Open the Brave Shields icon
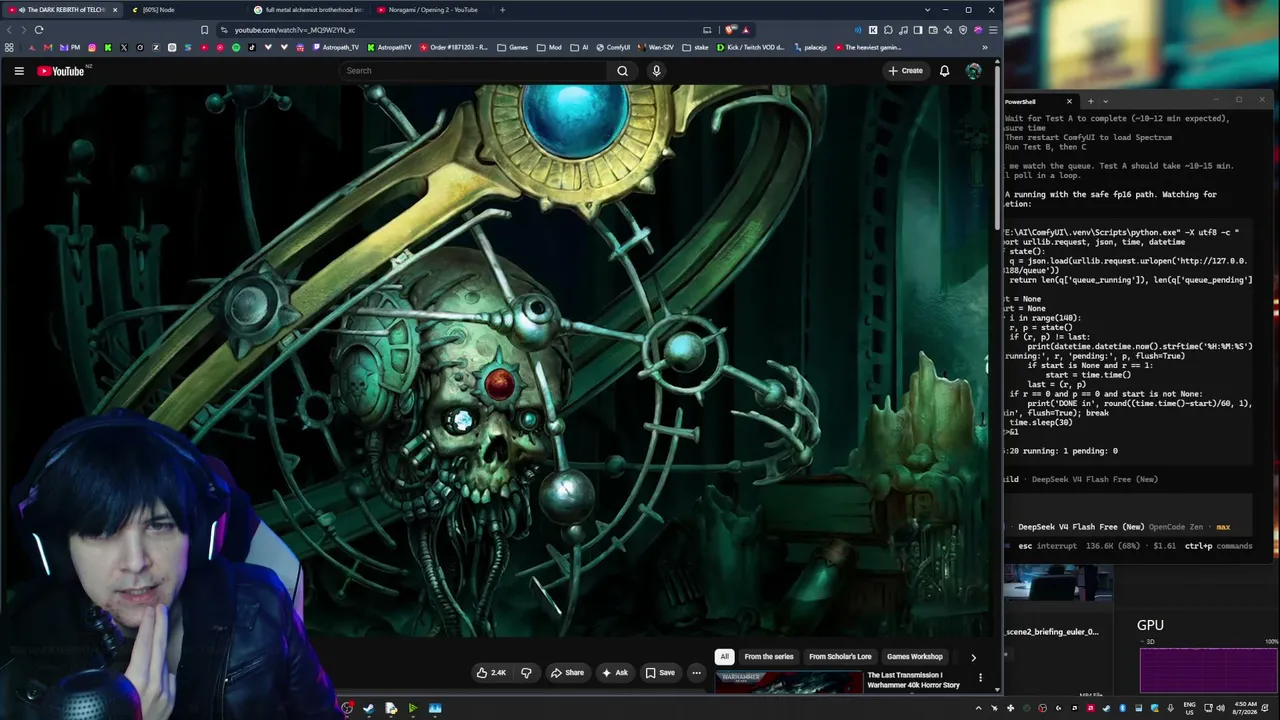This screenshot has height=720, width=1280. 730,30
